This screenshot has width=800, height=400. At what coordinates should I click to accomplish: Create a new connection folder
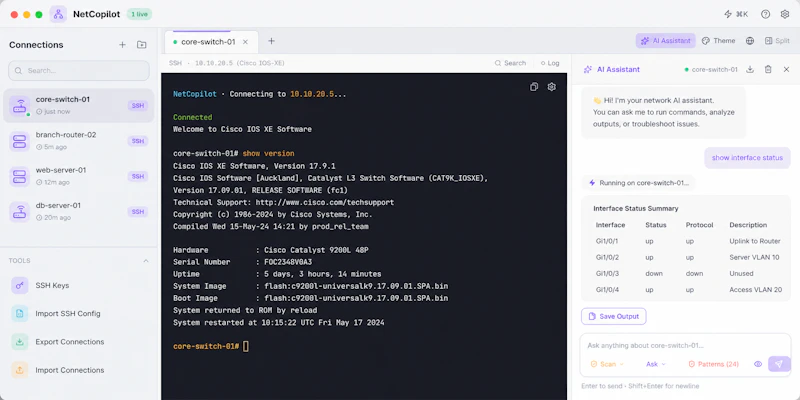142,45
